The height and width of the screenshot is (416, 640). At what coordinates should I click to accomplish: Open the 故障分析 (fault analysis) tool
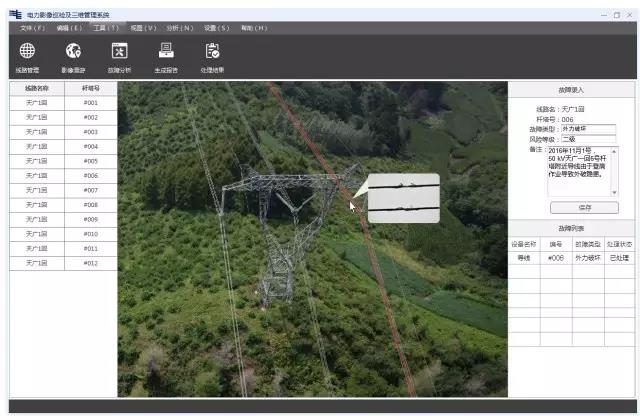coord(119,51)
